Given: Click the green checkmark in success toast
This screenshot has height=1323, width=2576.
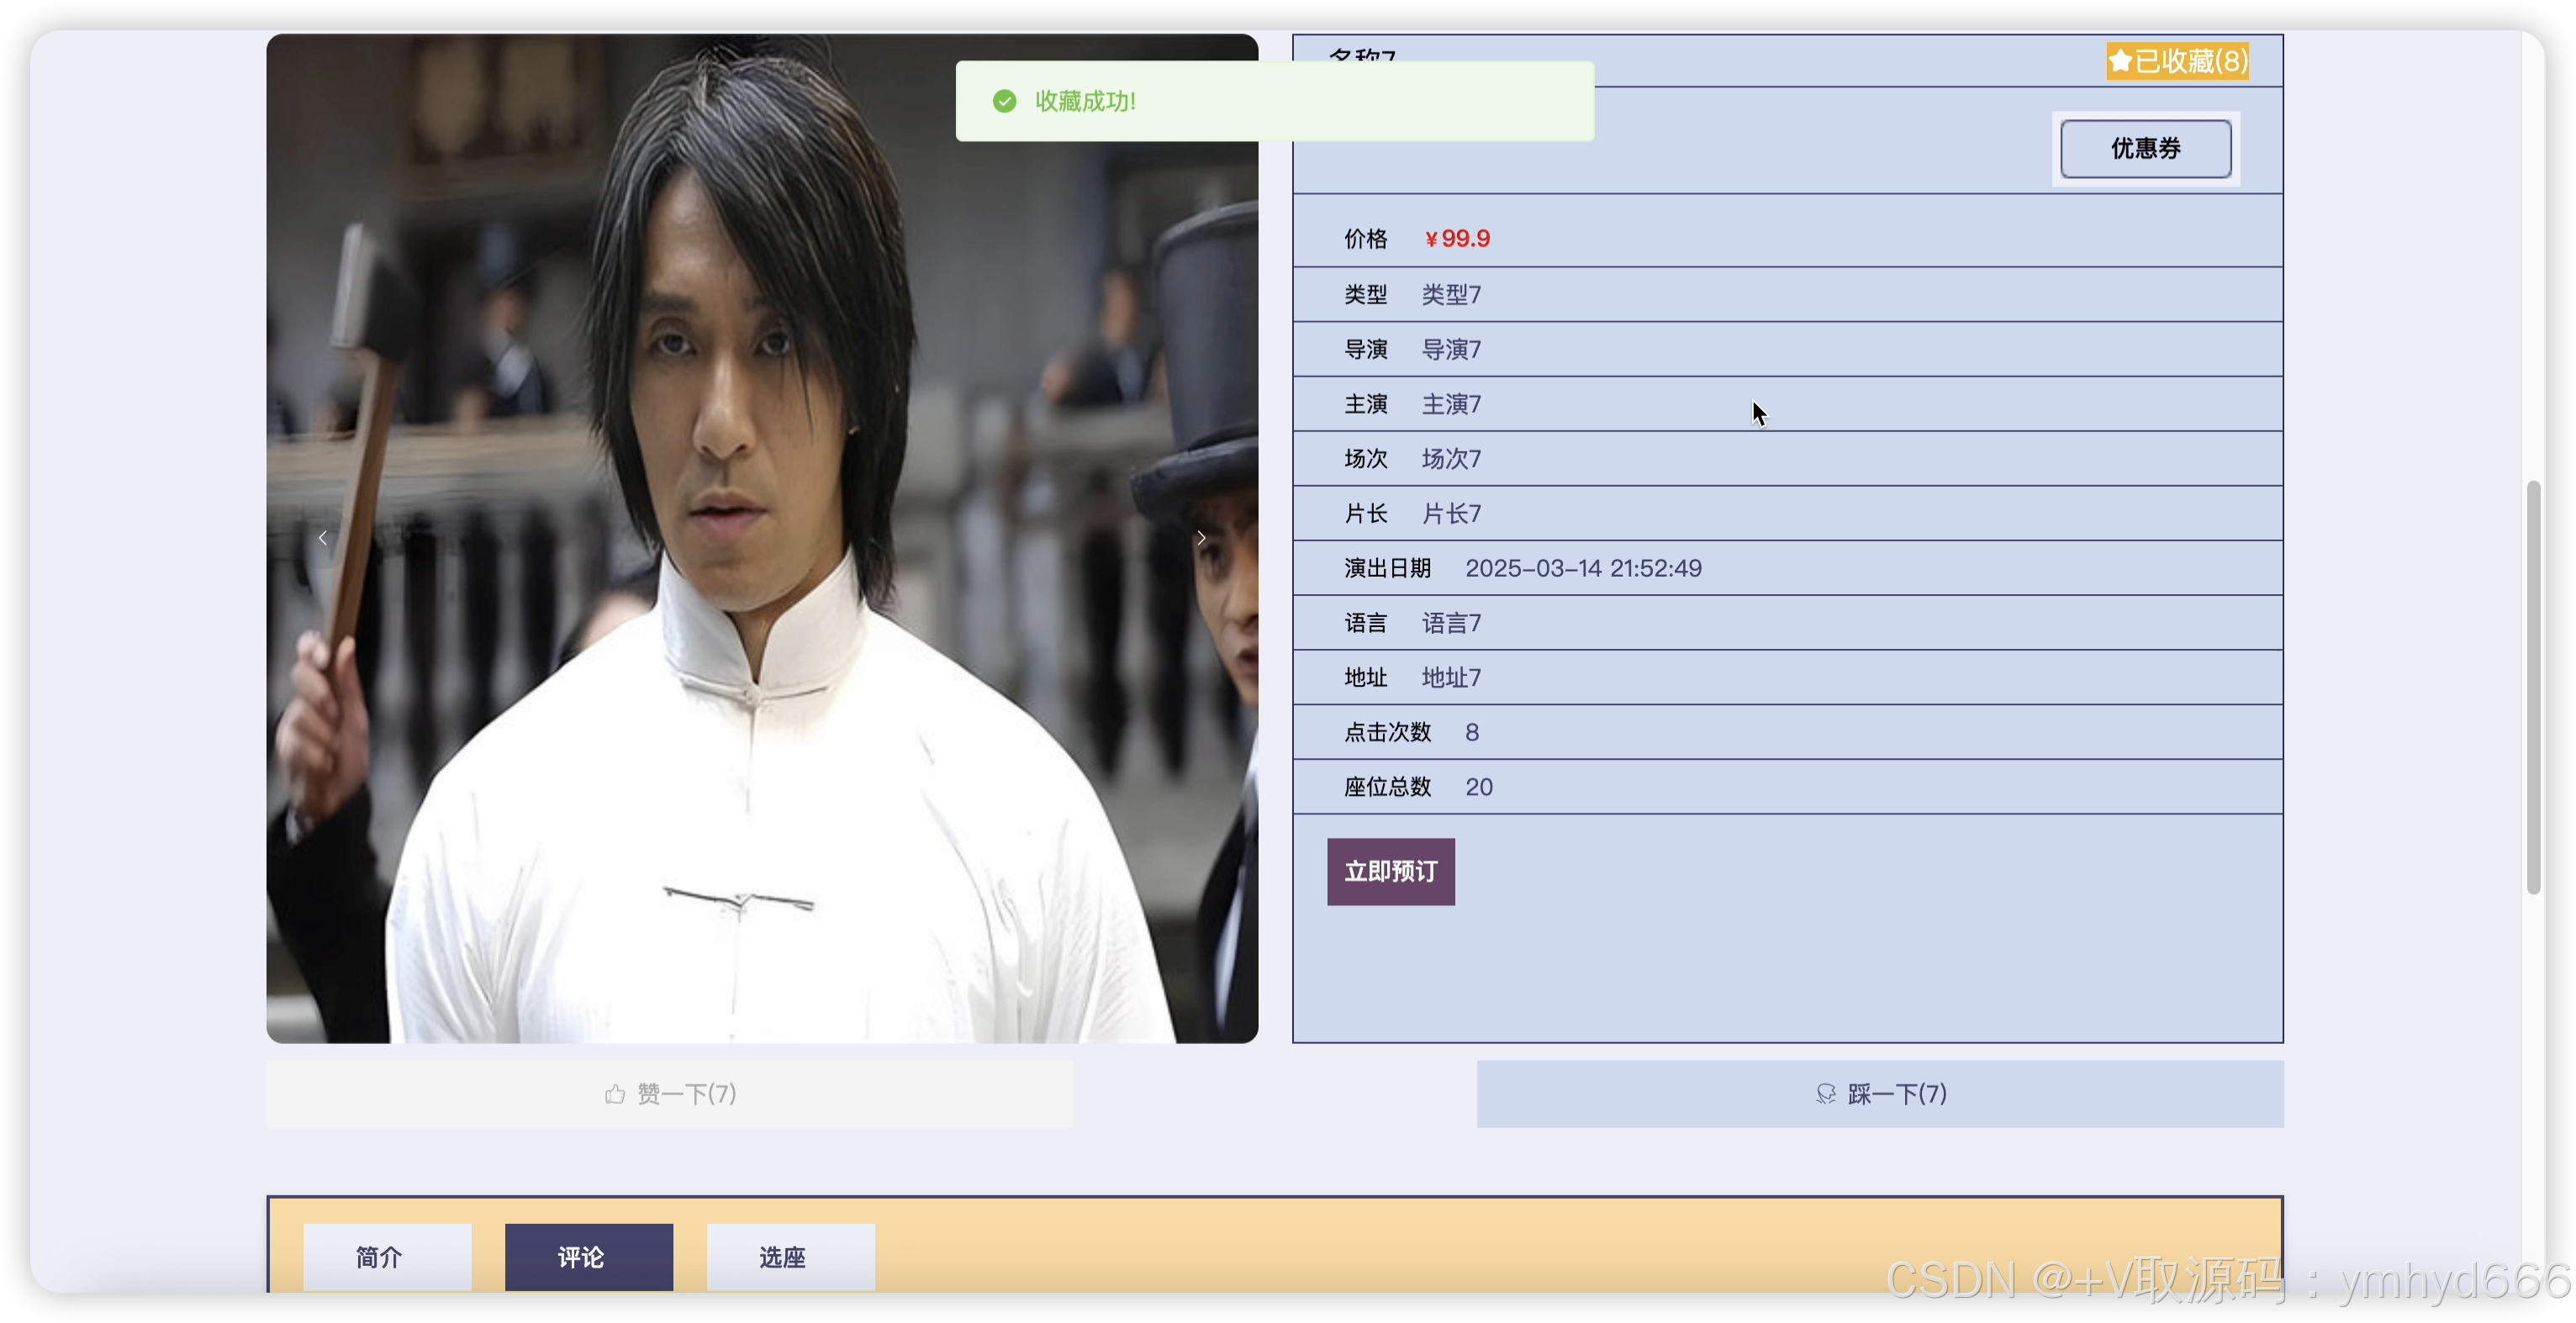Looking at the screenshot, I should tap(1004, 101).
